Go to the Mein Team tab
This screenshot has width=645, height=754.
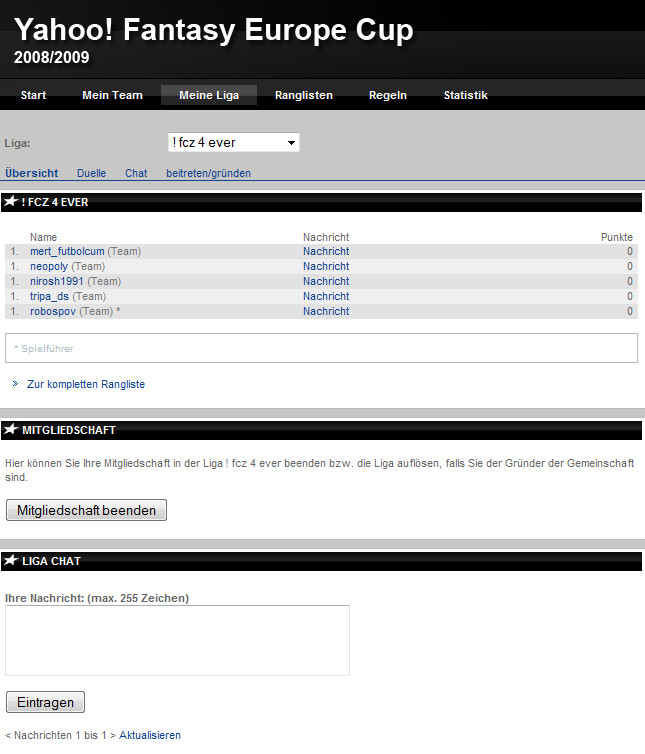pos(112,95)
